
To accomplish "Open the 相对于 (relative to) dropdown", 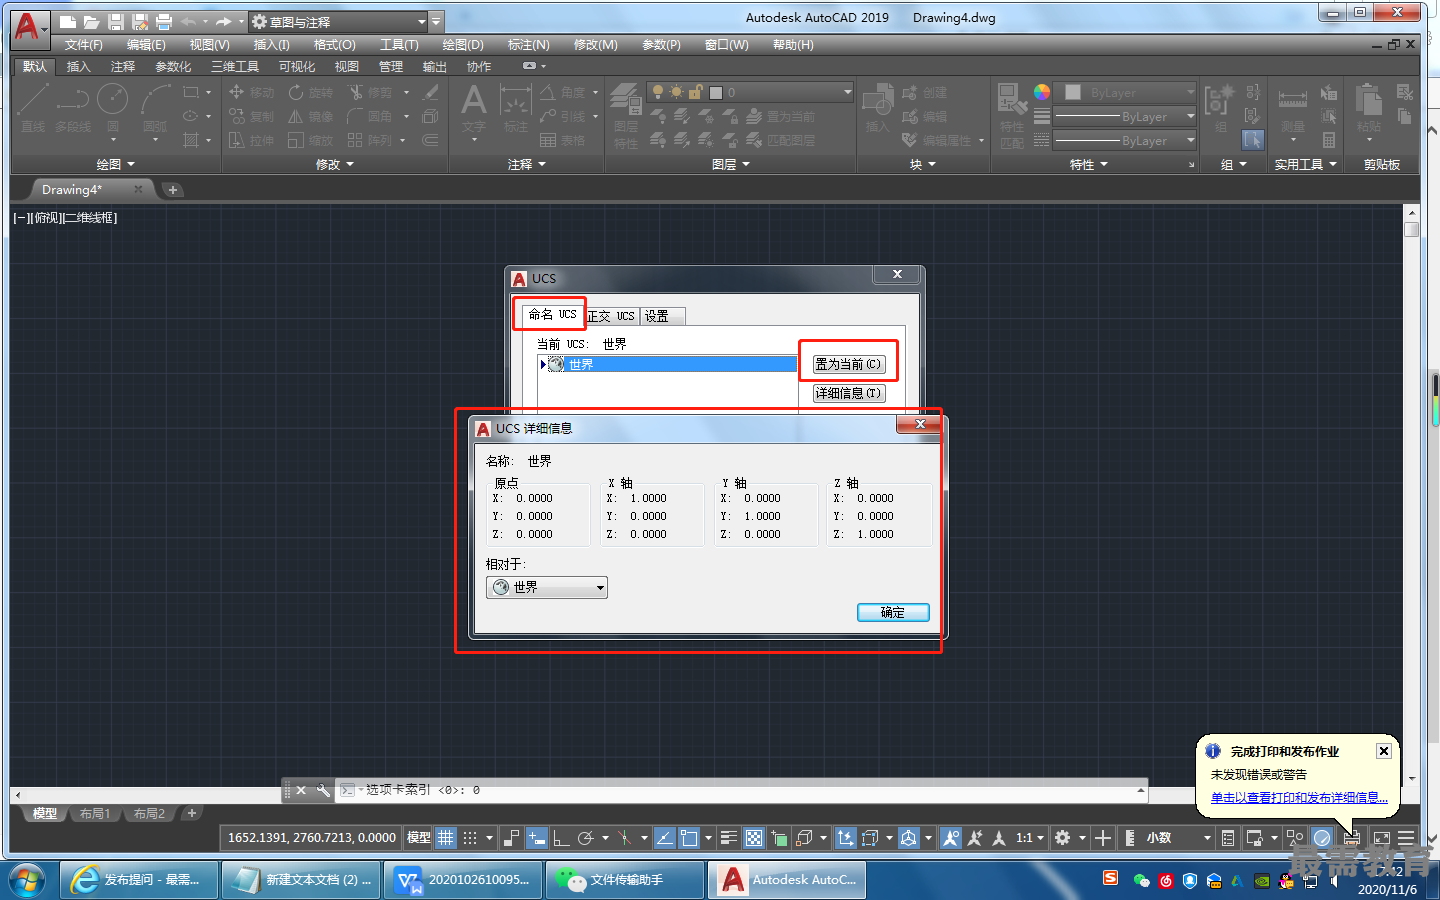I will tap(547, 588).
